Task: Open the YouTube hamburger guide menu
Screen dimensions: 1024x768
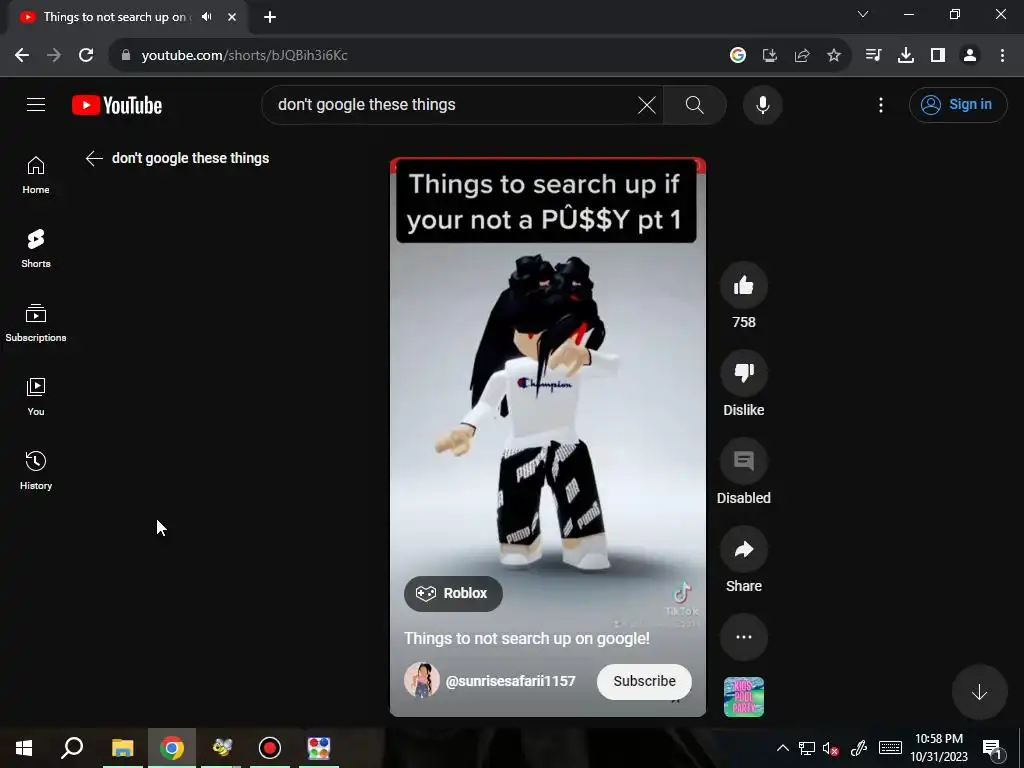Action: click(36, 104)
